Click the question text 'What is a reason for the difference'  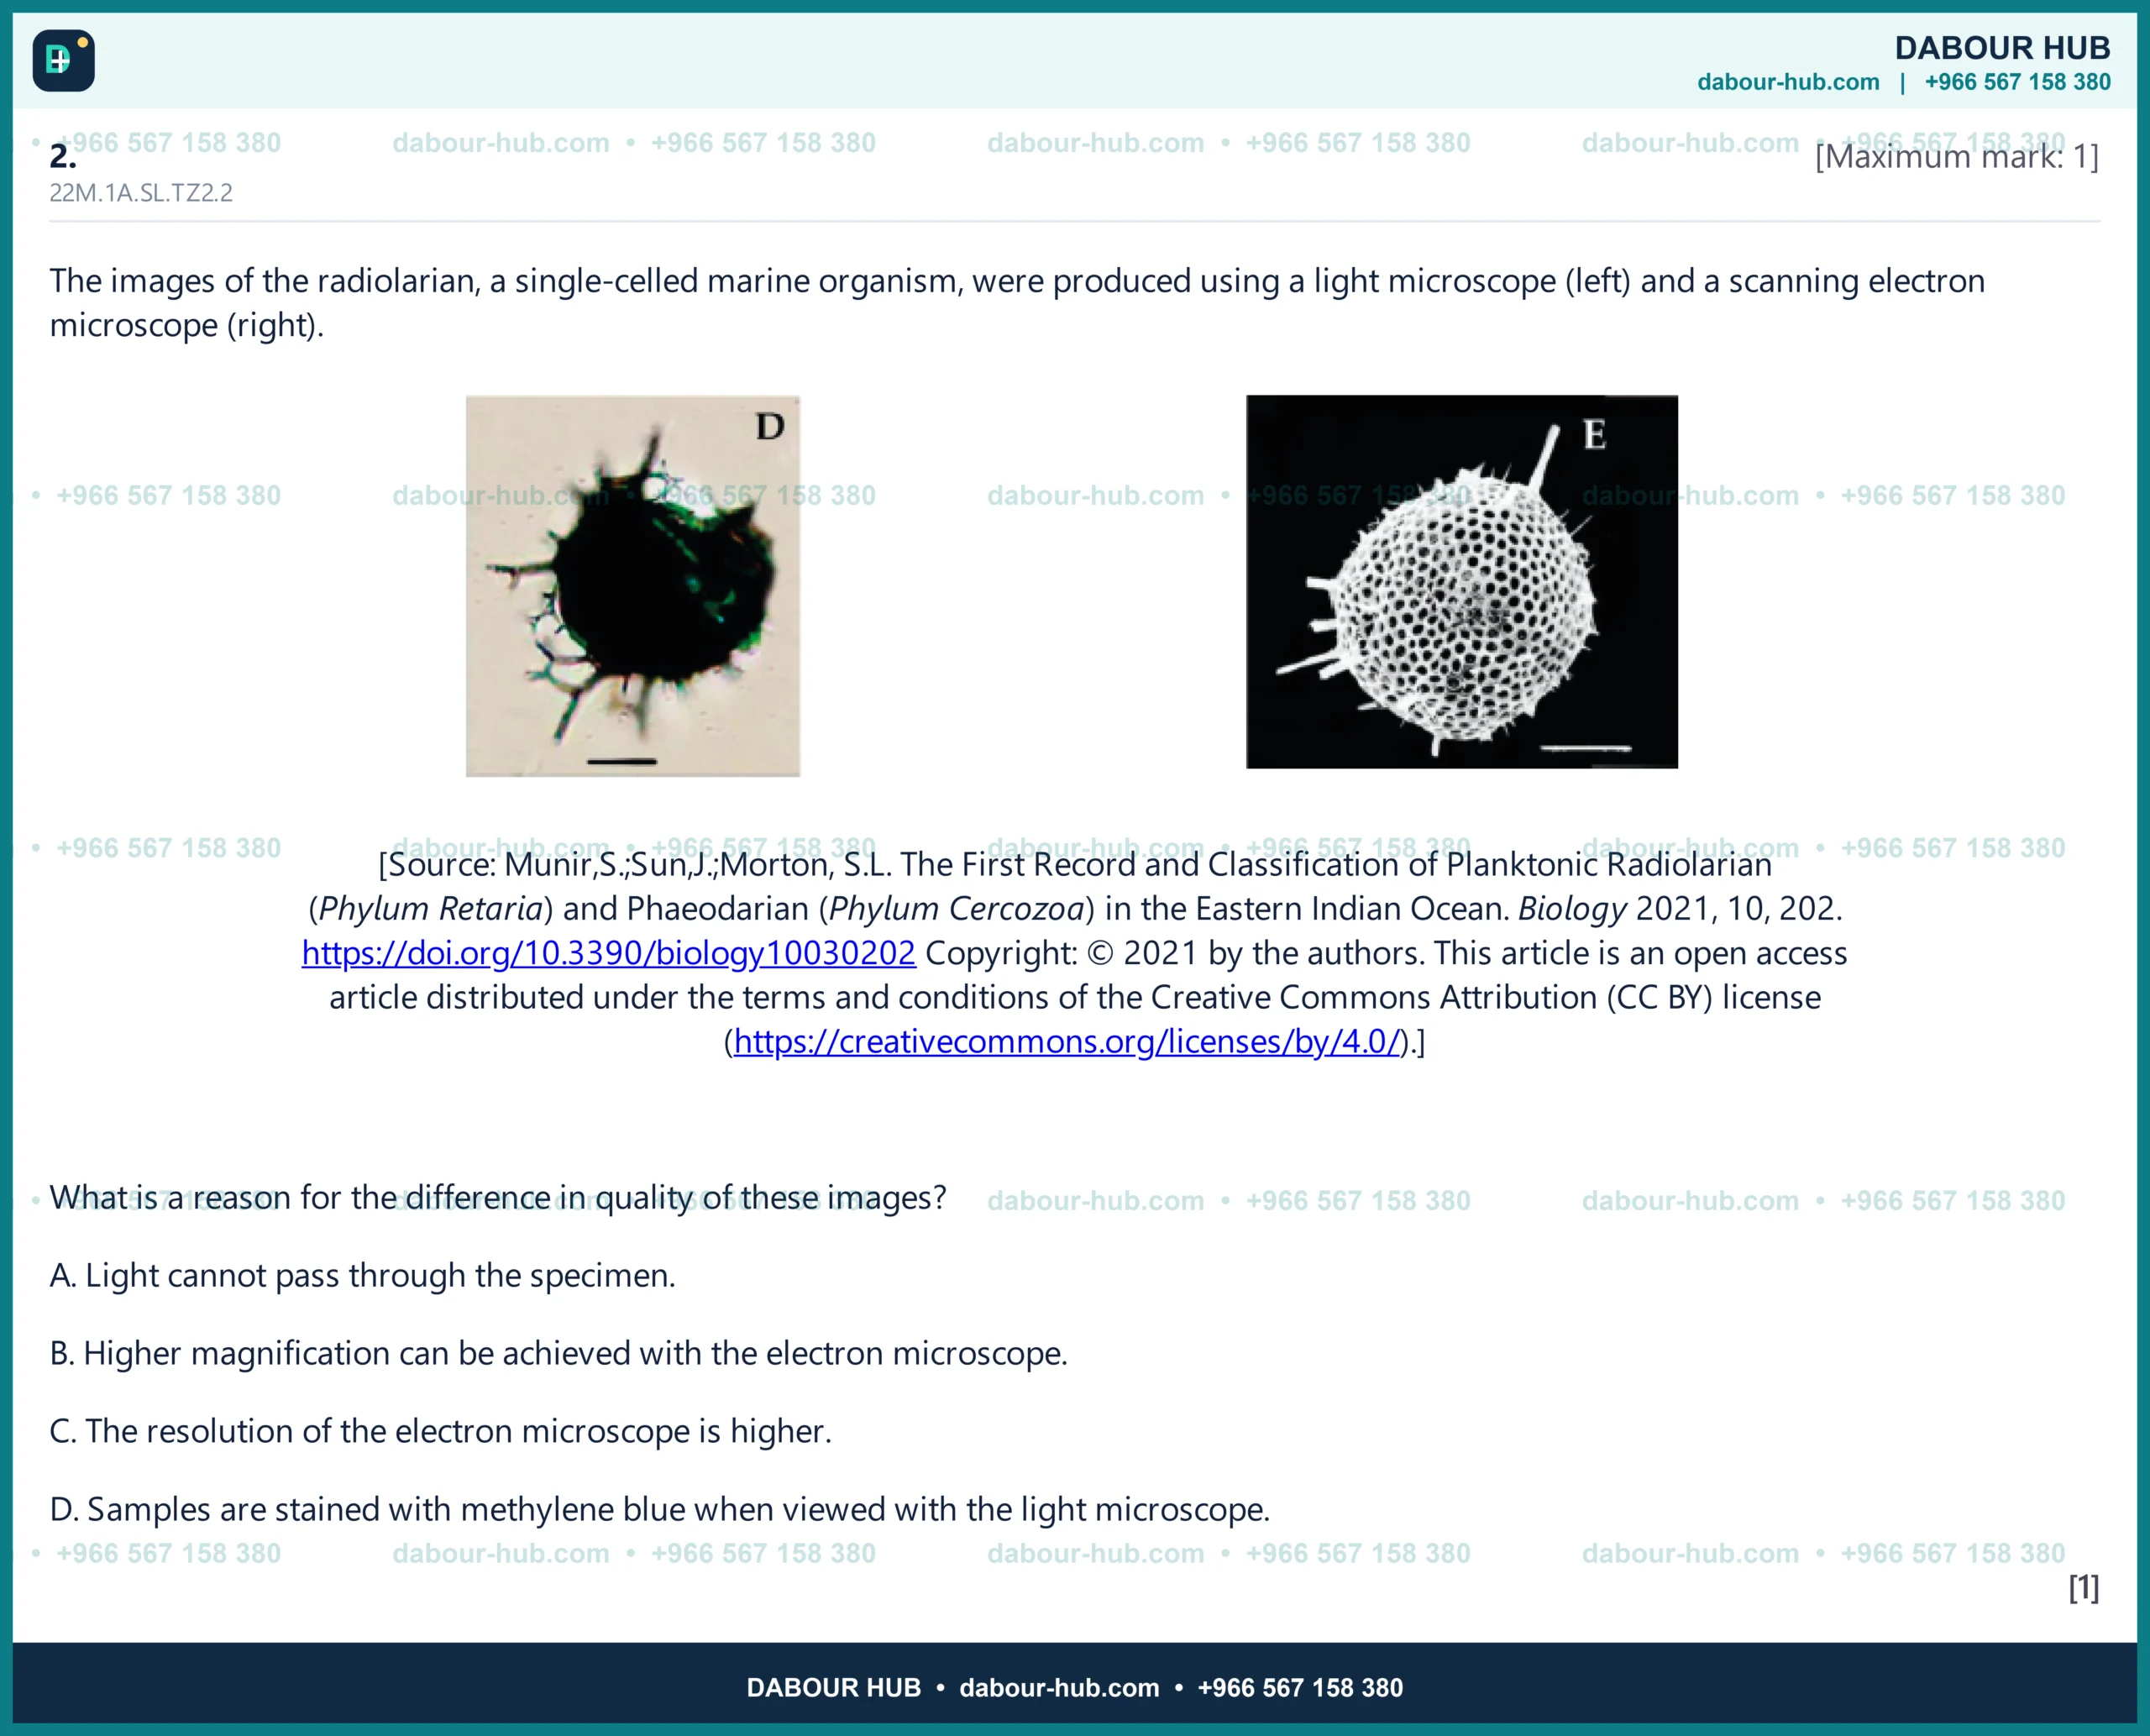pyautogui.click(x=498, y=1198)
